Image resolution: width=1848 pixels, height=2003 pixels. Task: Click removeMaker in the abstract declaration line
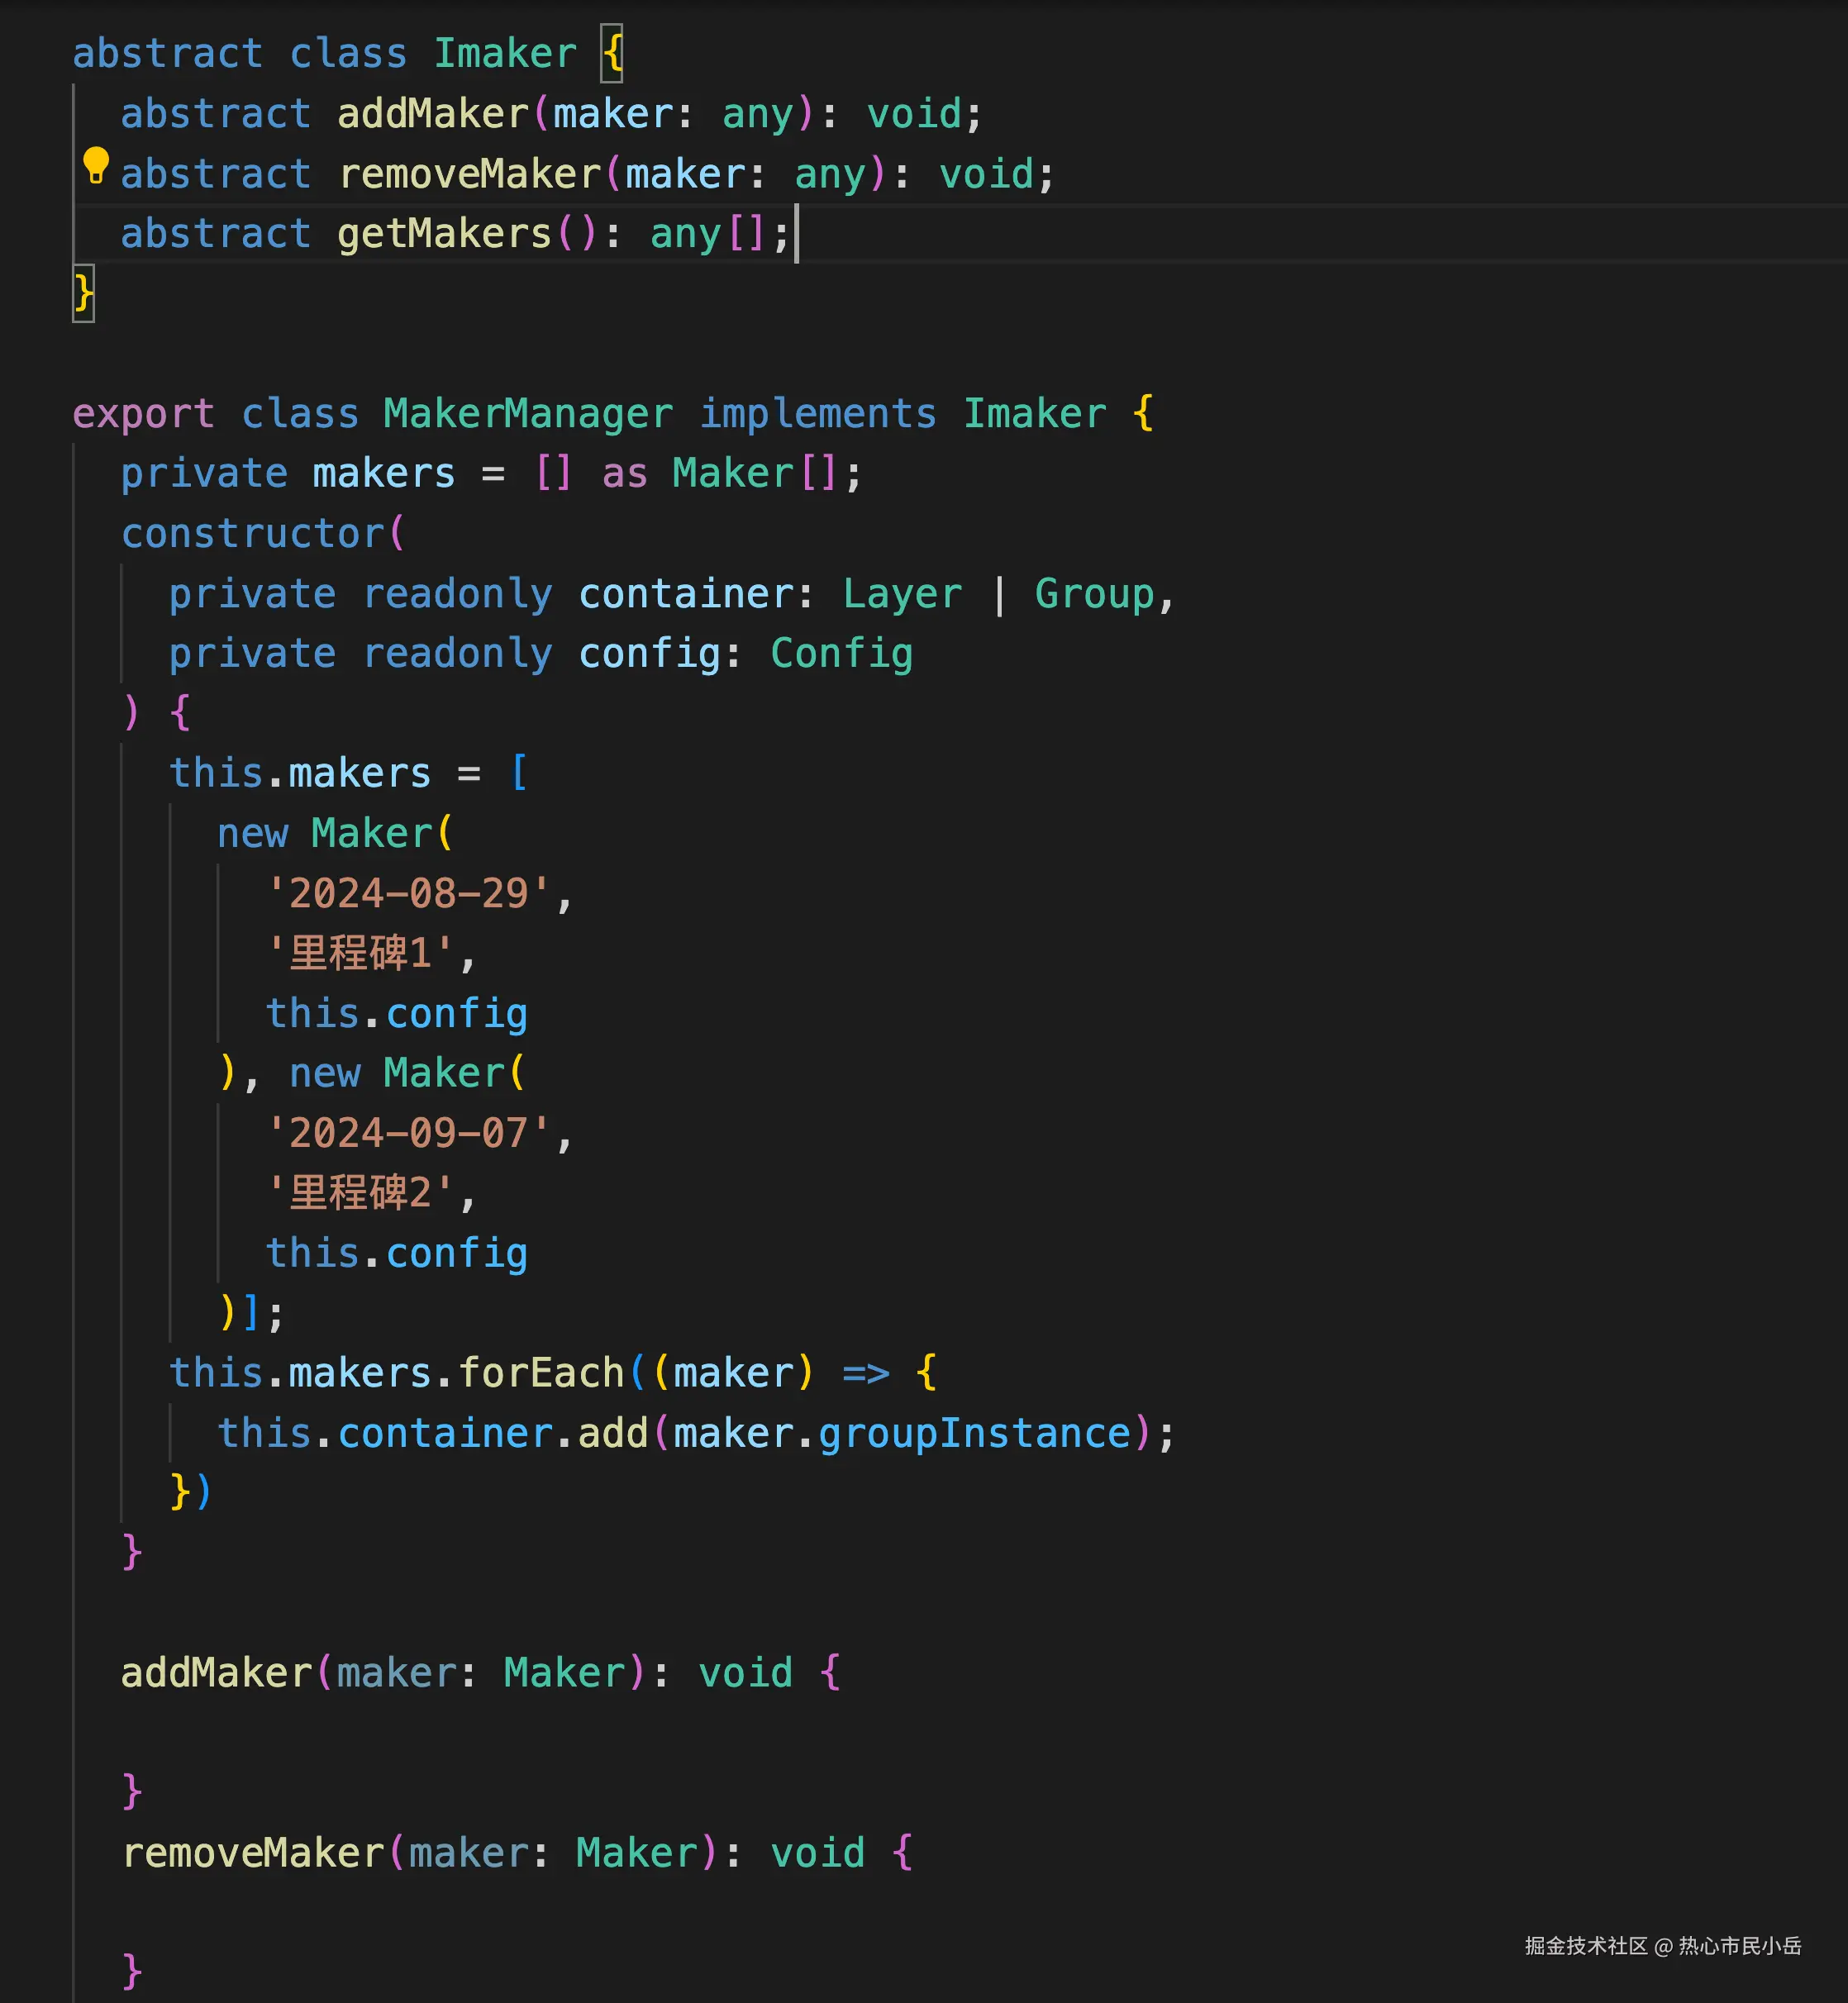click(470, 174)
